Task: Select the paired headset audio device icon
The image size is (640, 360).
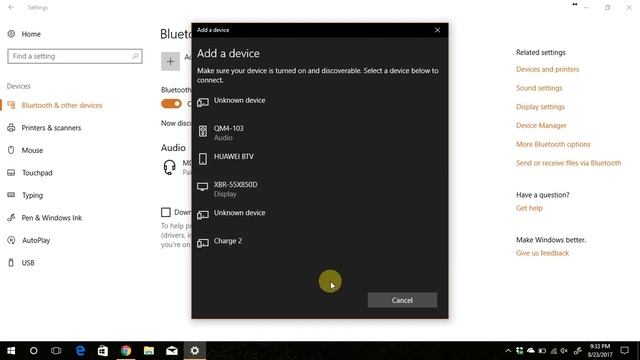Action: [169, 167]
